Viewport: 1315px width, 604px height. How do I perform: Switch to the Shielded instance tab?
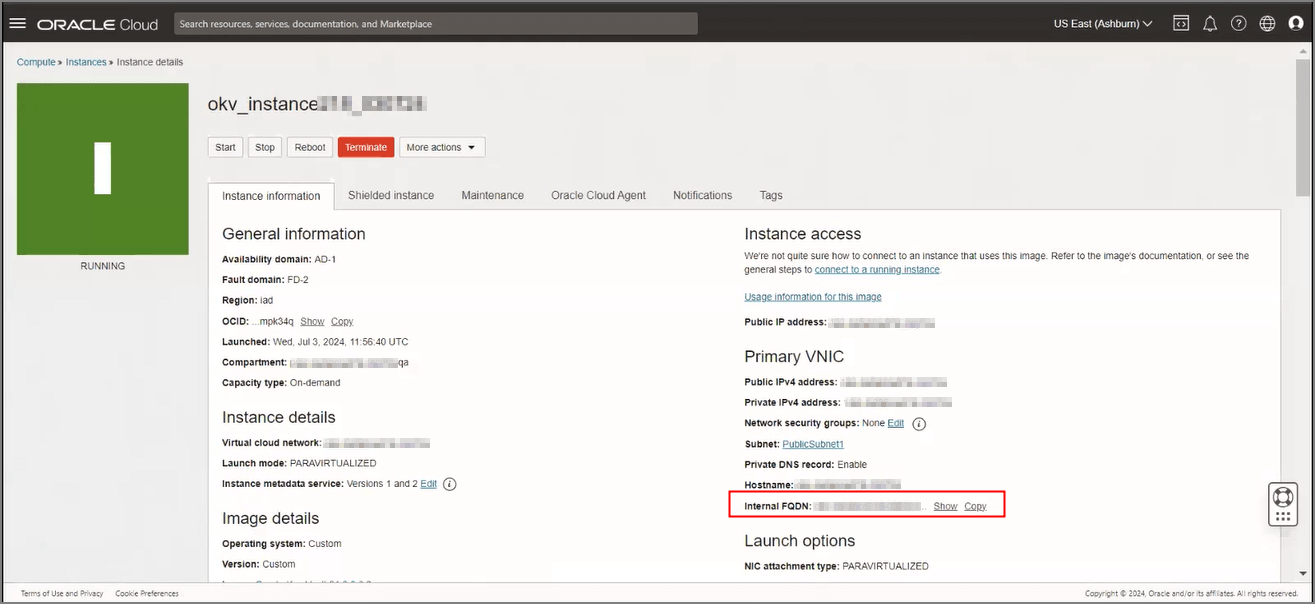[391, 195]
